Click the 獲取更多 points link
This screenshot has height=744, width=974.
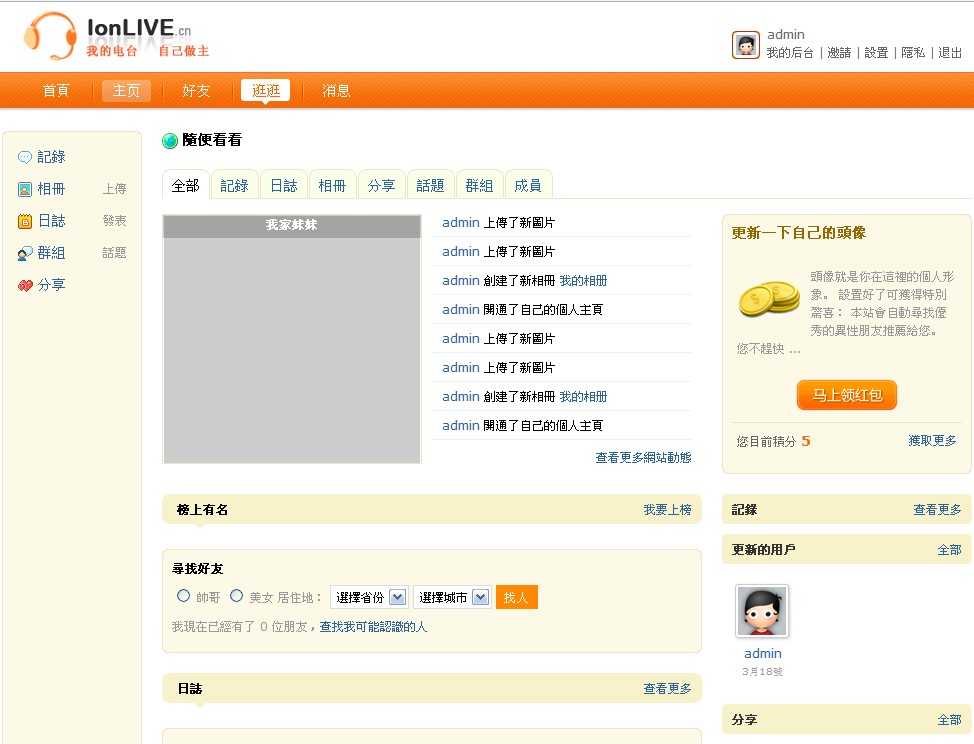tap(932, 441)
